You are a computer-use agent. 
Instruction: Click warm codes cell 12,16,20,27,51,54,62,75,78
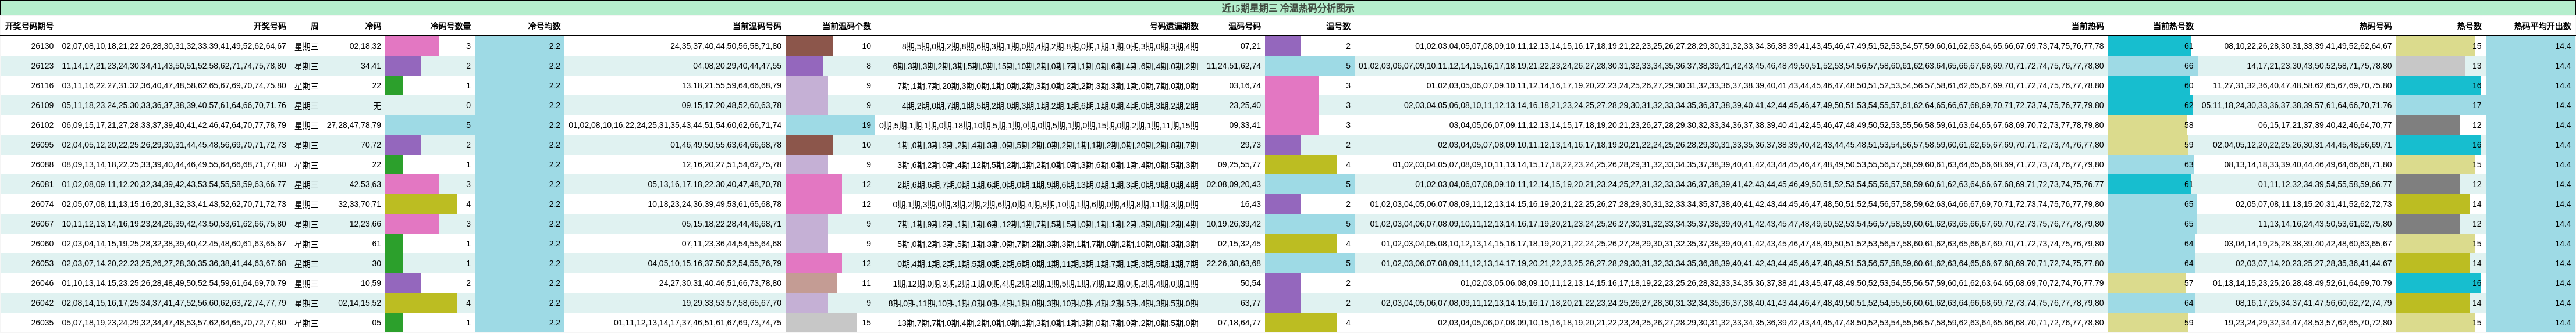731,165
